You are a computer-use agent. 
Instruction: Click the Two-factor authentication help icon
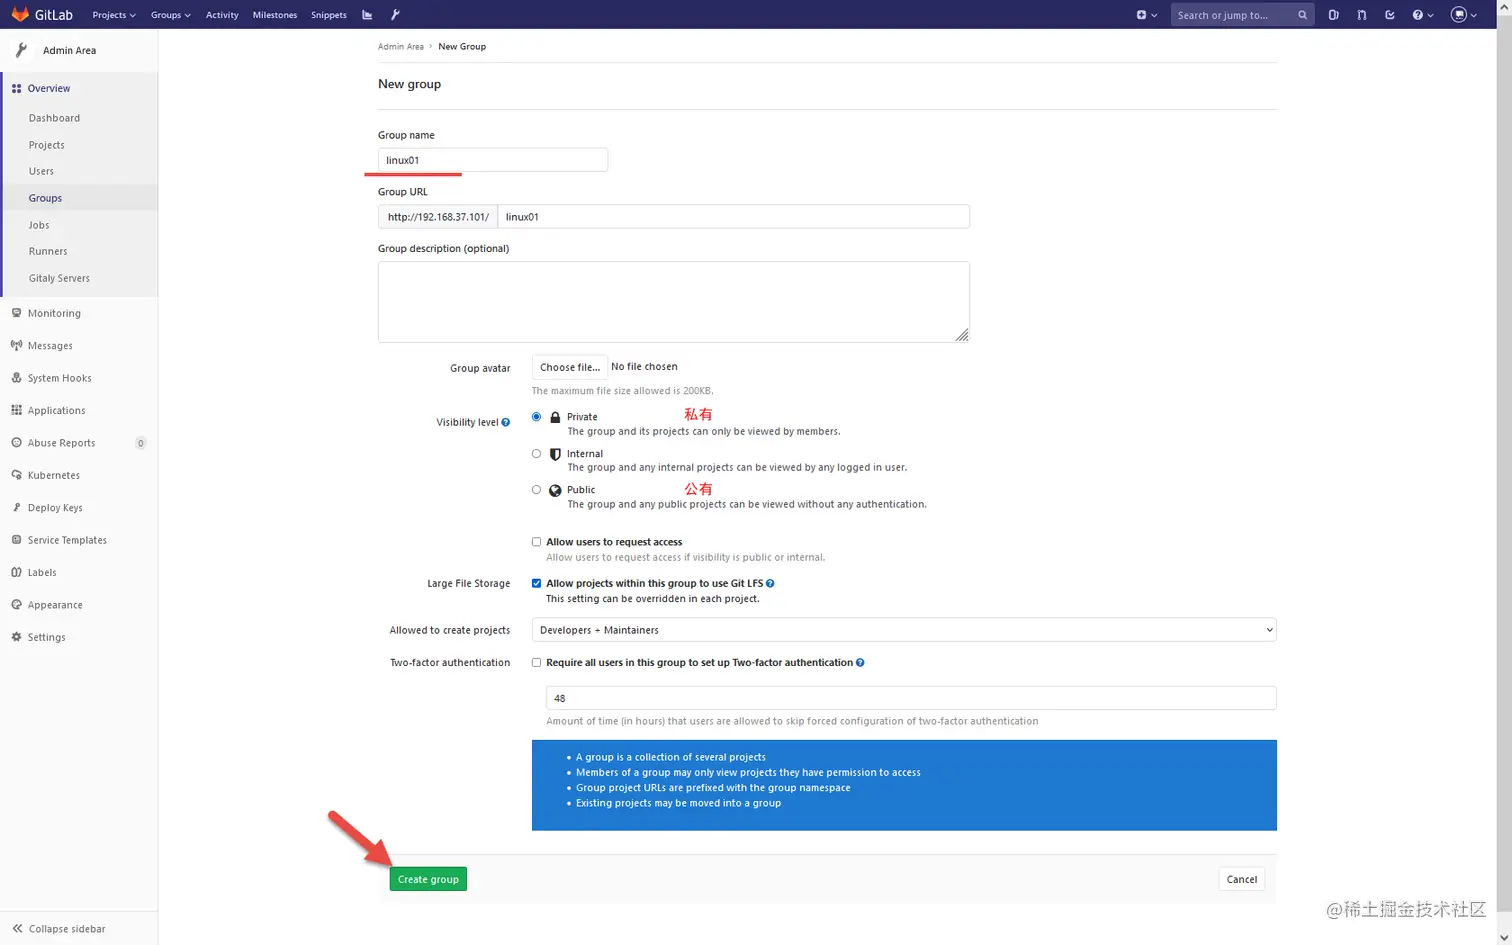point(860,662)
